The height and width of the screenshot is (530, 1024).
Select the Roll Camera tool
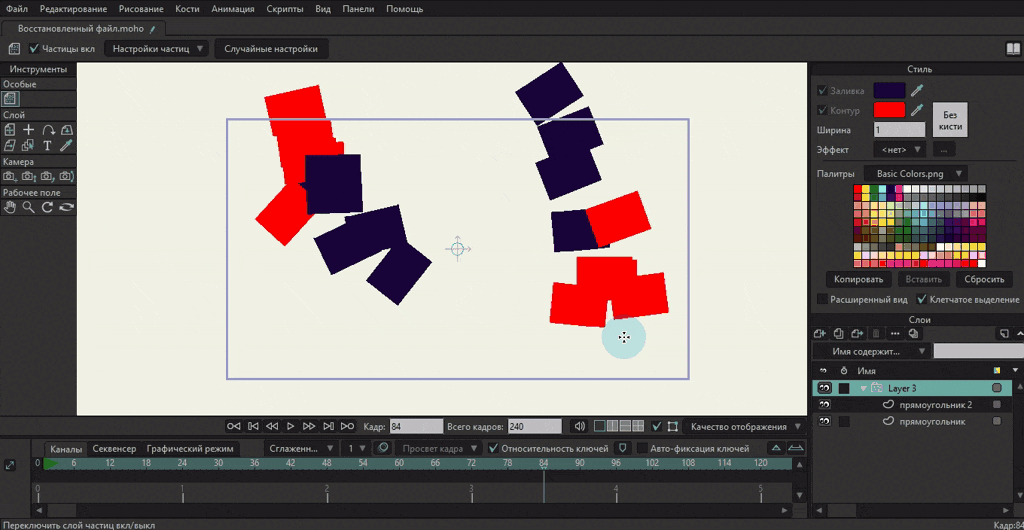click(48, 176)
